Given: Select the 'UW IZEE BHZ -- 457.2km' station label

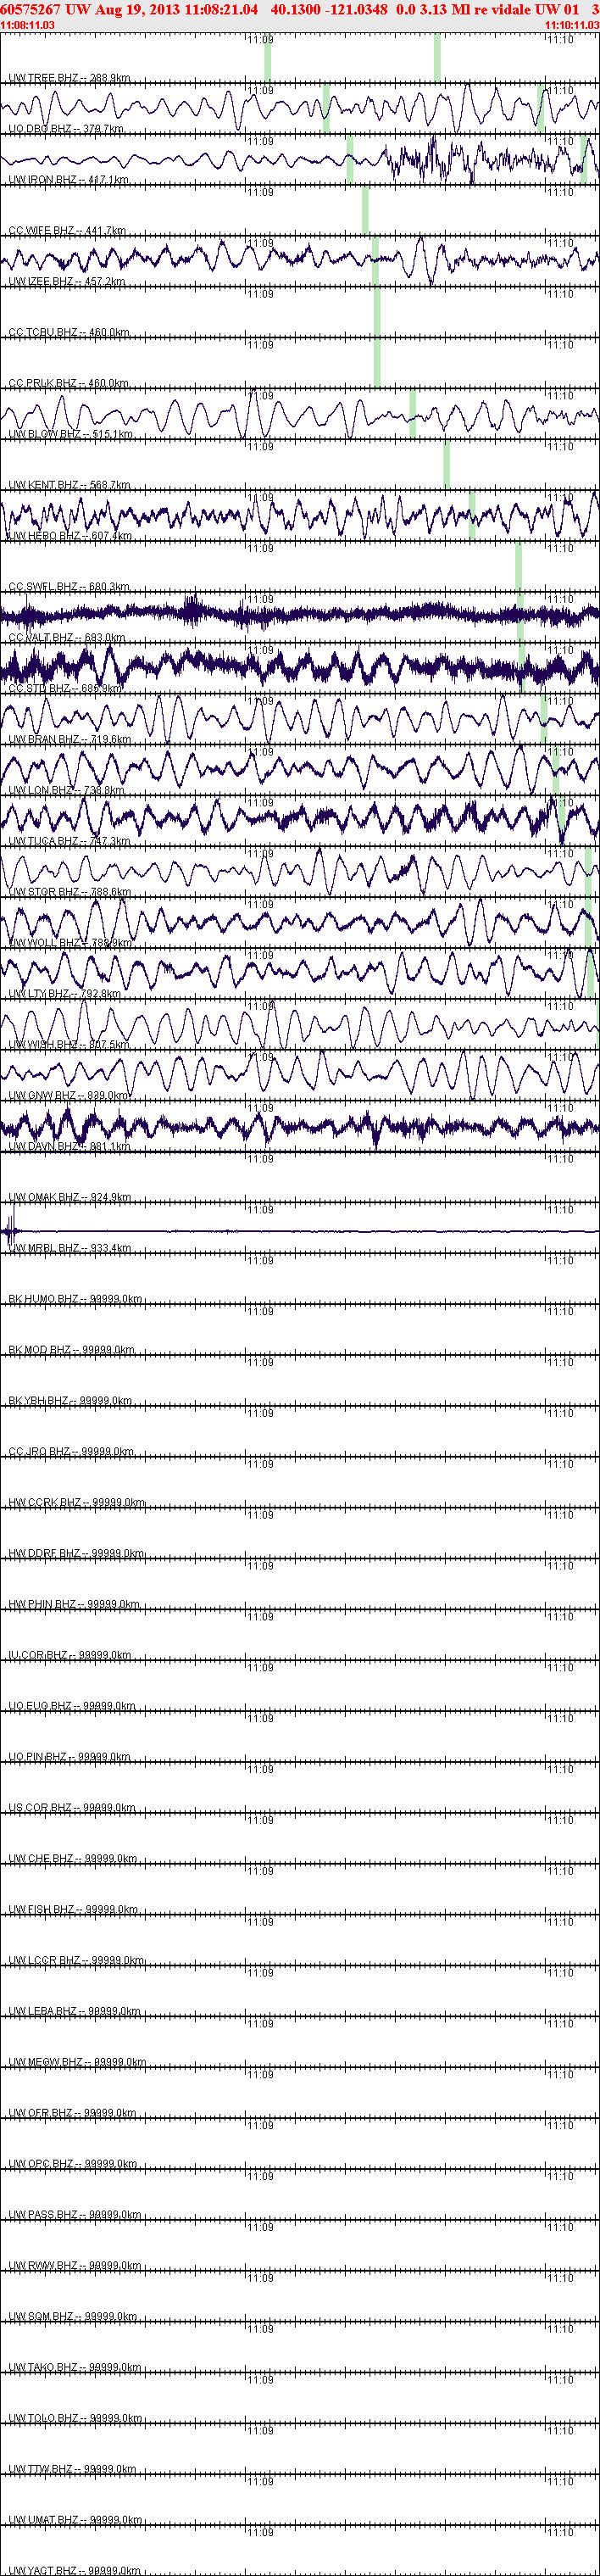Looking at the screenshot, I should [x=67, y=282].
